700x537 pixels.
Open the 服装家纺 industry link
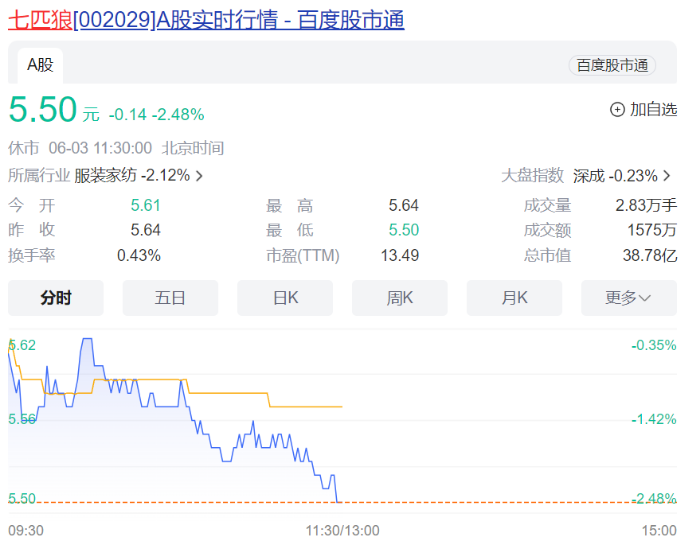pyautogui.click(x=105, y=175)
